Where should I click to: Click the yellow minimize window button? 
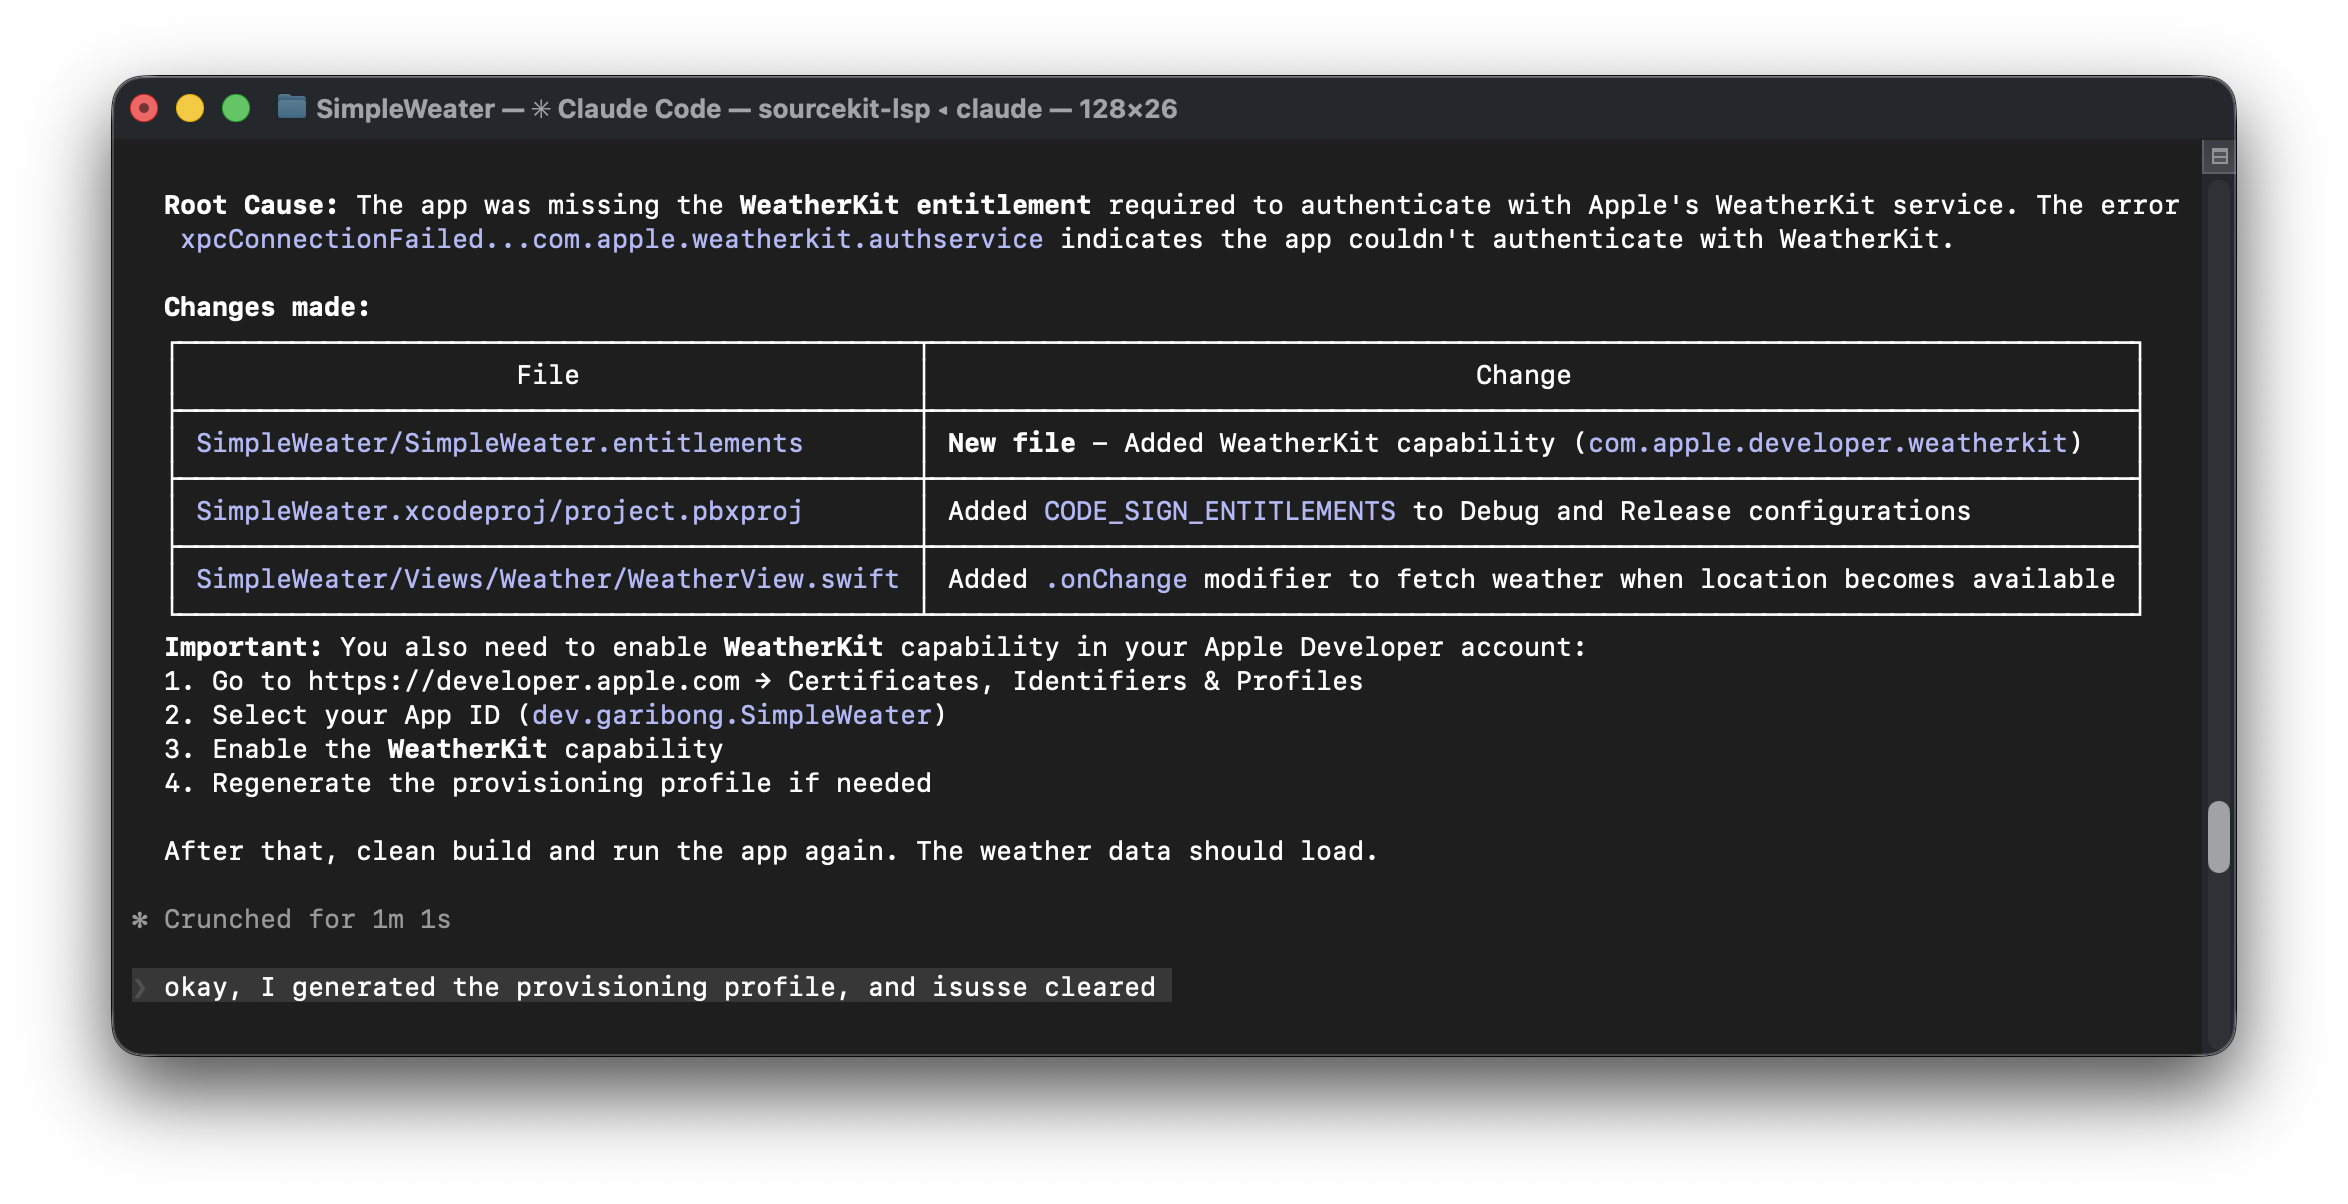pyautogui.click(x=190, y=108)
